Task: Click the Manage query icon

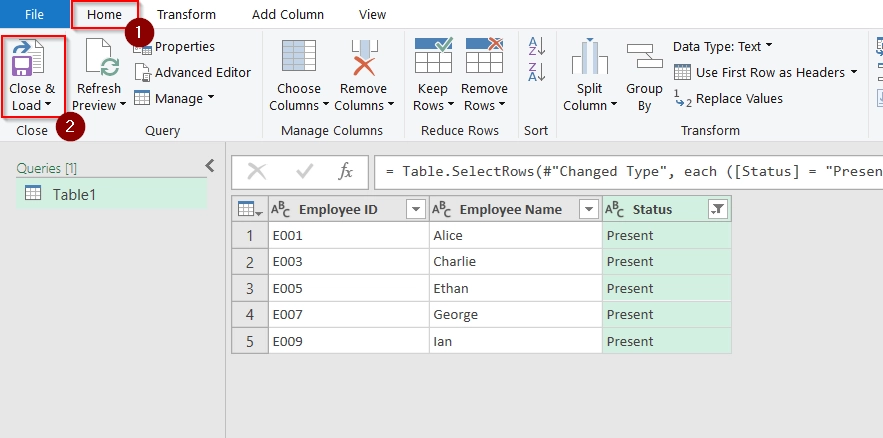Action: tap(142, 98)
